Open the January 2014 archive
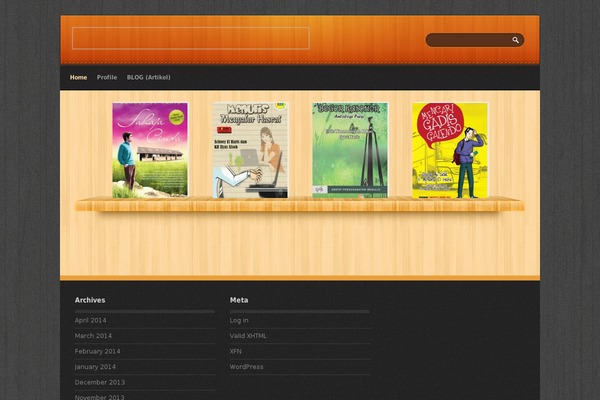The width and height of the screenshot is (600, 400). (x=95, y=367)
